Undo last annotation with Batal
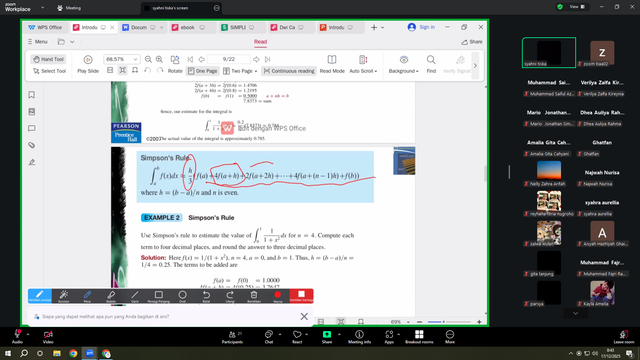This screenshot has width=640, height=360. (206, 296)
